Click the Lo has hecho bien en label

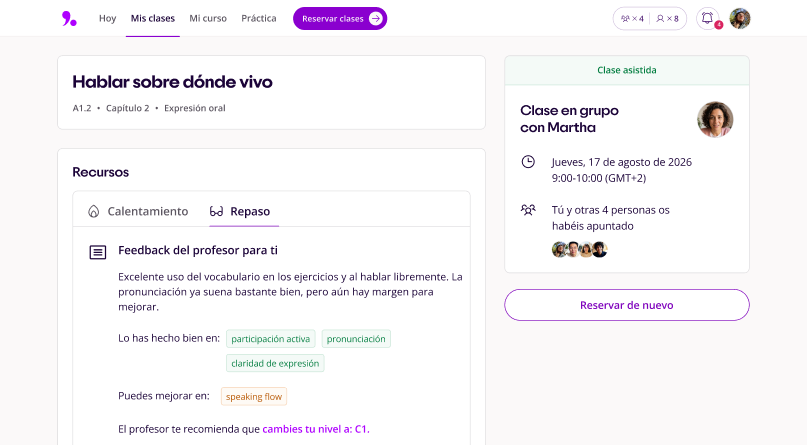coord(169,338)
